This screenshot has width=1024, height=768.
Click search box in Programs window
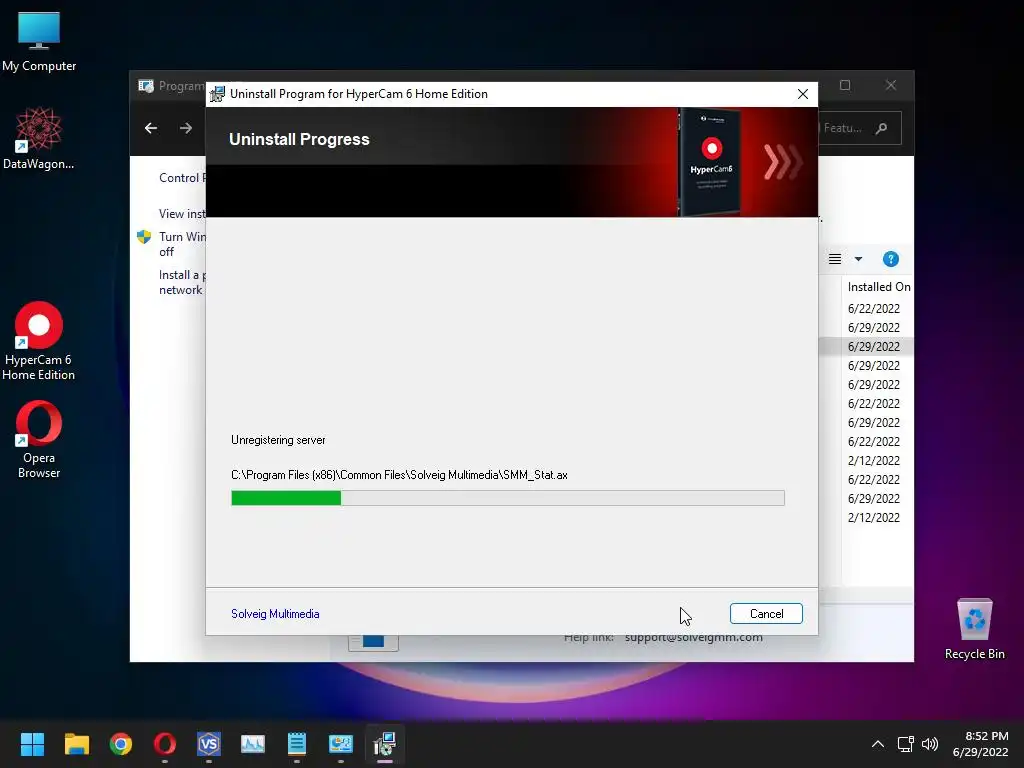(x=859, y=128)
